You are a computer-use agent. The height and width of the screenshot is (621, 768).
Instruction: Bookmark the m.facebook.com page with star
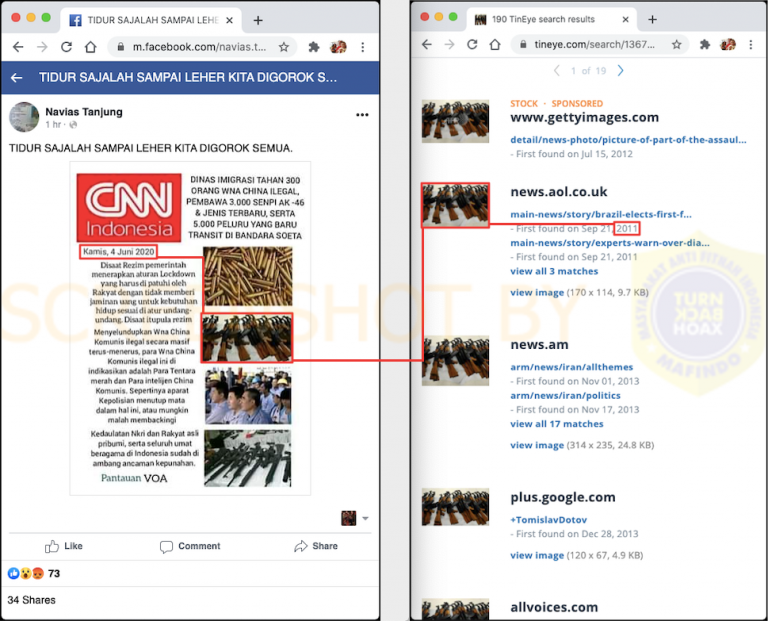(x=284, y=47)
